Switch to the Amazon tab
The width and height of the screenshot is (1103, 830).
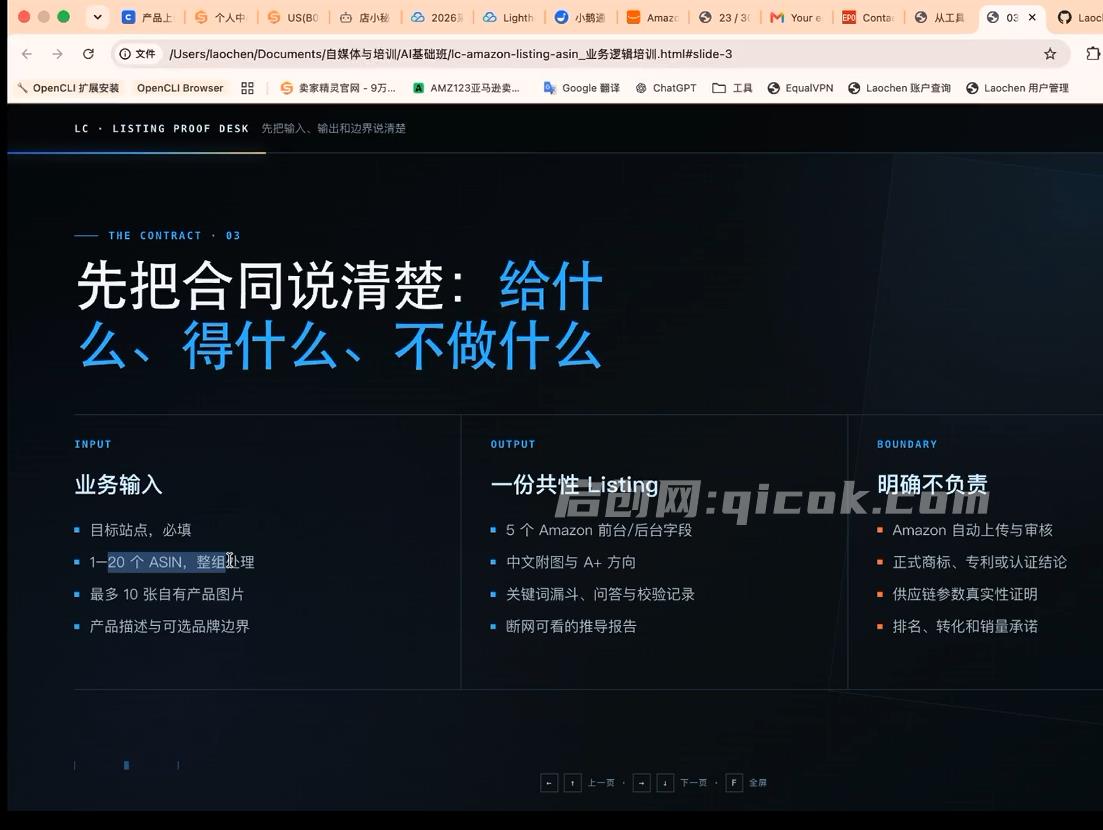tap(653, 18)
